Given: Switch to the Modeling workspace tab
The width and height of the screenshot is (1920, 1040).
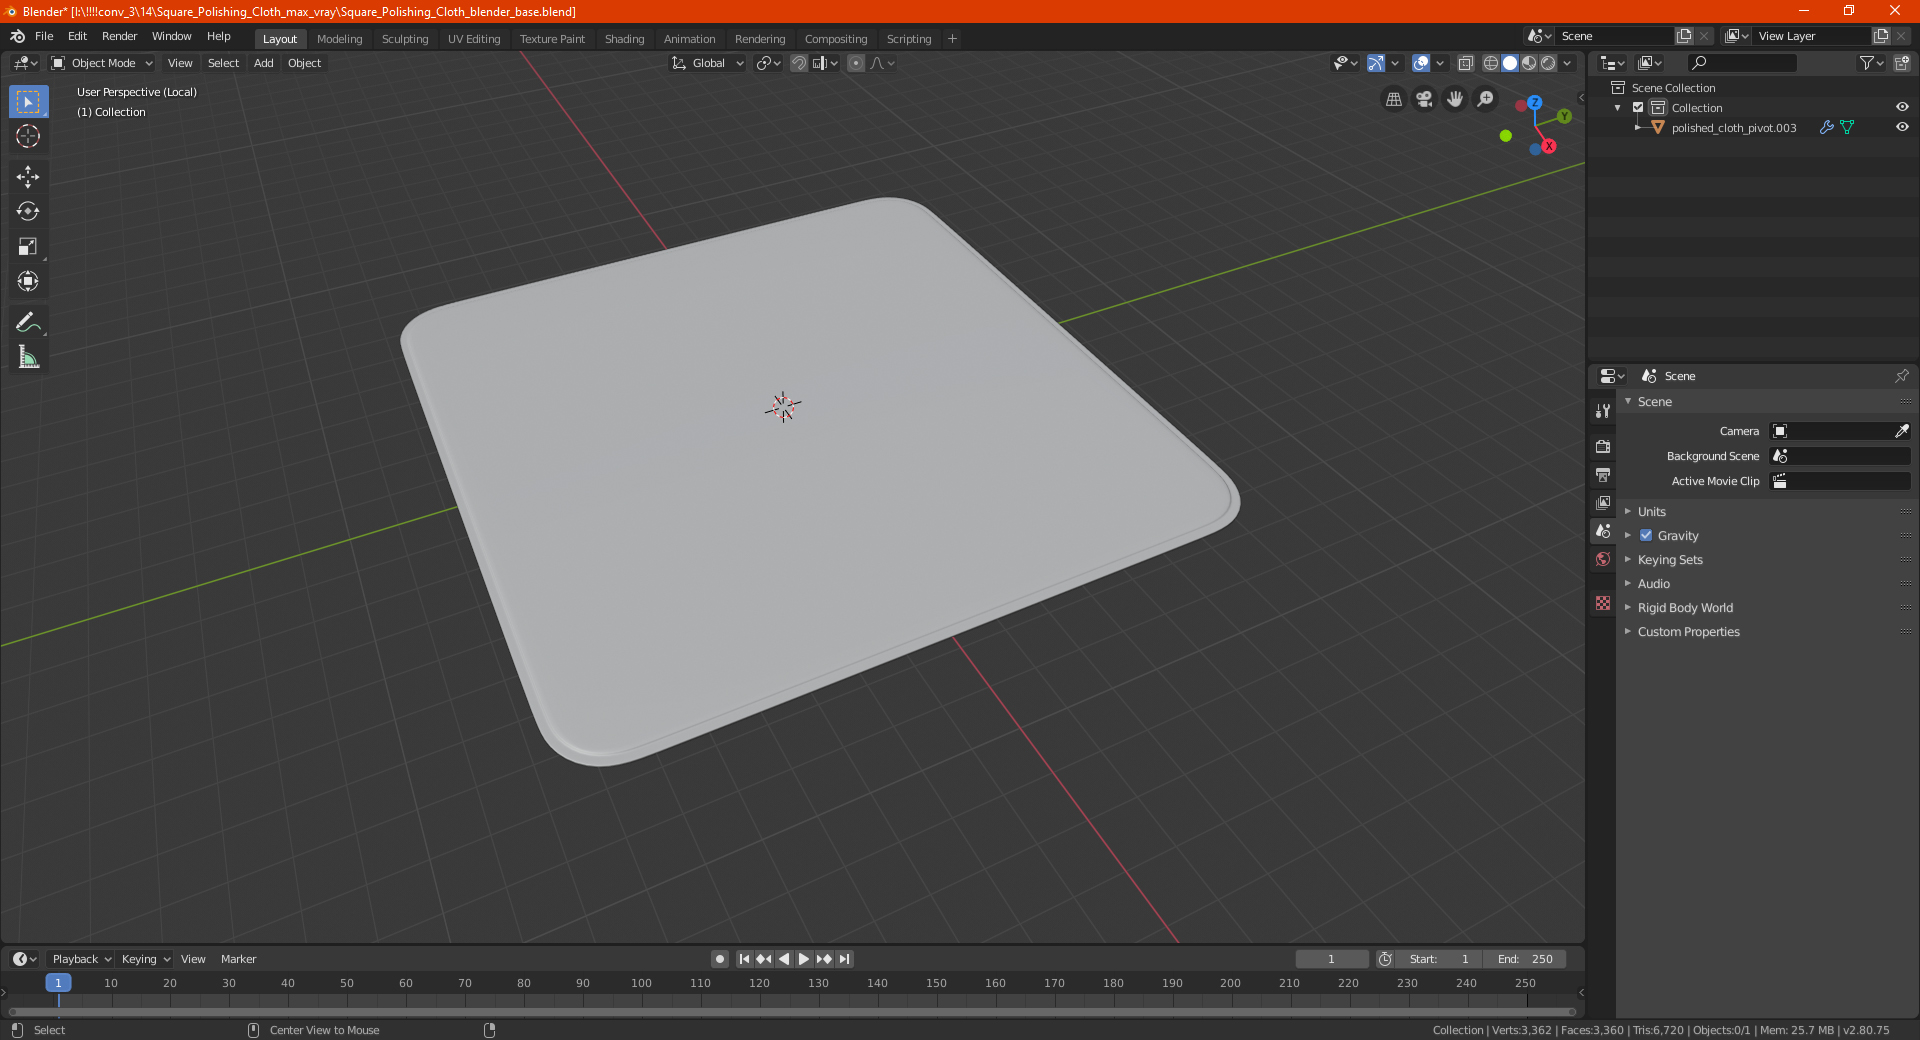Looking at the screenshot, I should [339, 39].
